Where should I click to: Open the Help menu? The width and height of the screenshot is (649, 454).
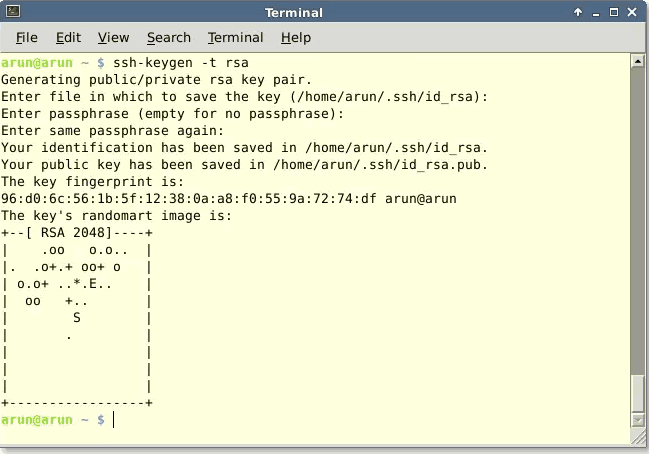[295, 37]
